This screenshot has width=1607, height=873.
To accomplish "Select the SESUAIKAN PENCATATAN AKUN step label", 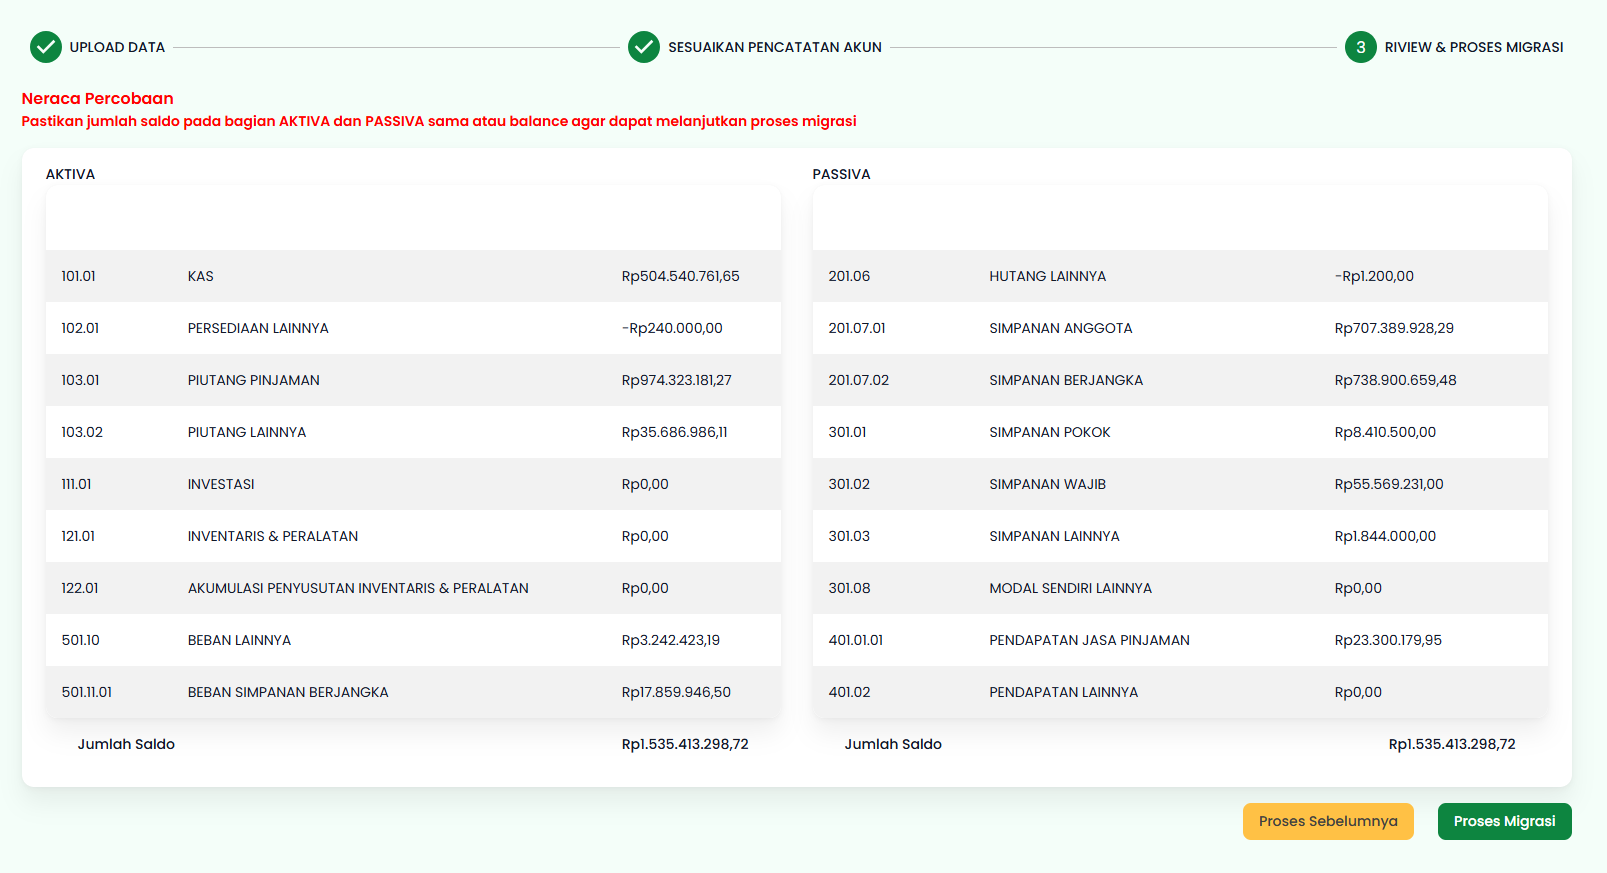I will tap(774, 47).
